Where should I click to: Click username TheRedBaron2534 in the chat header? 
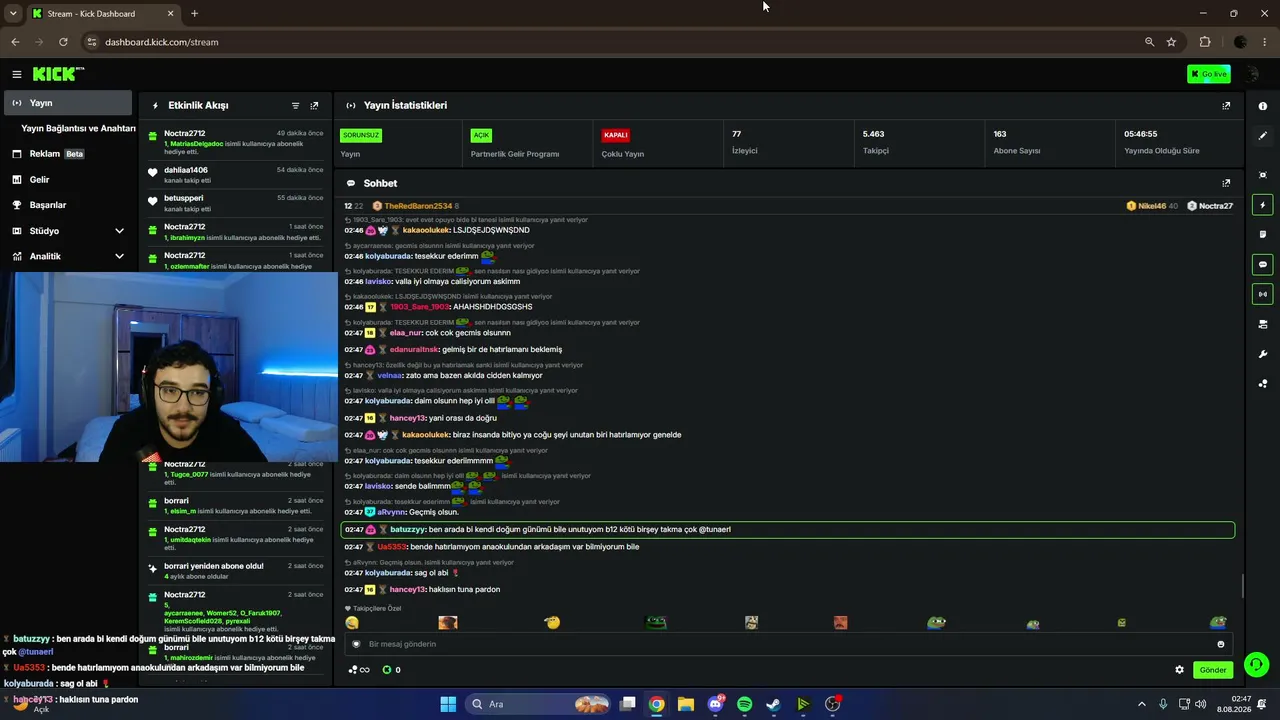418,206
